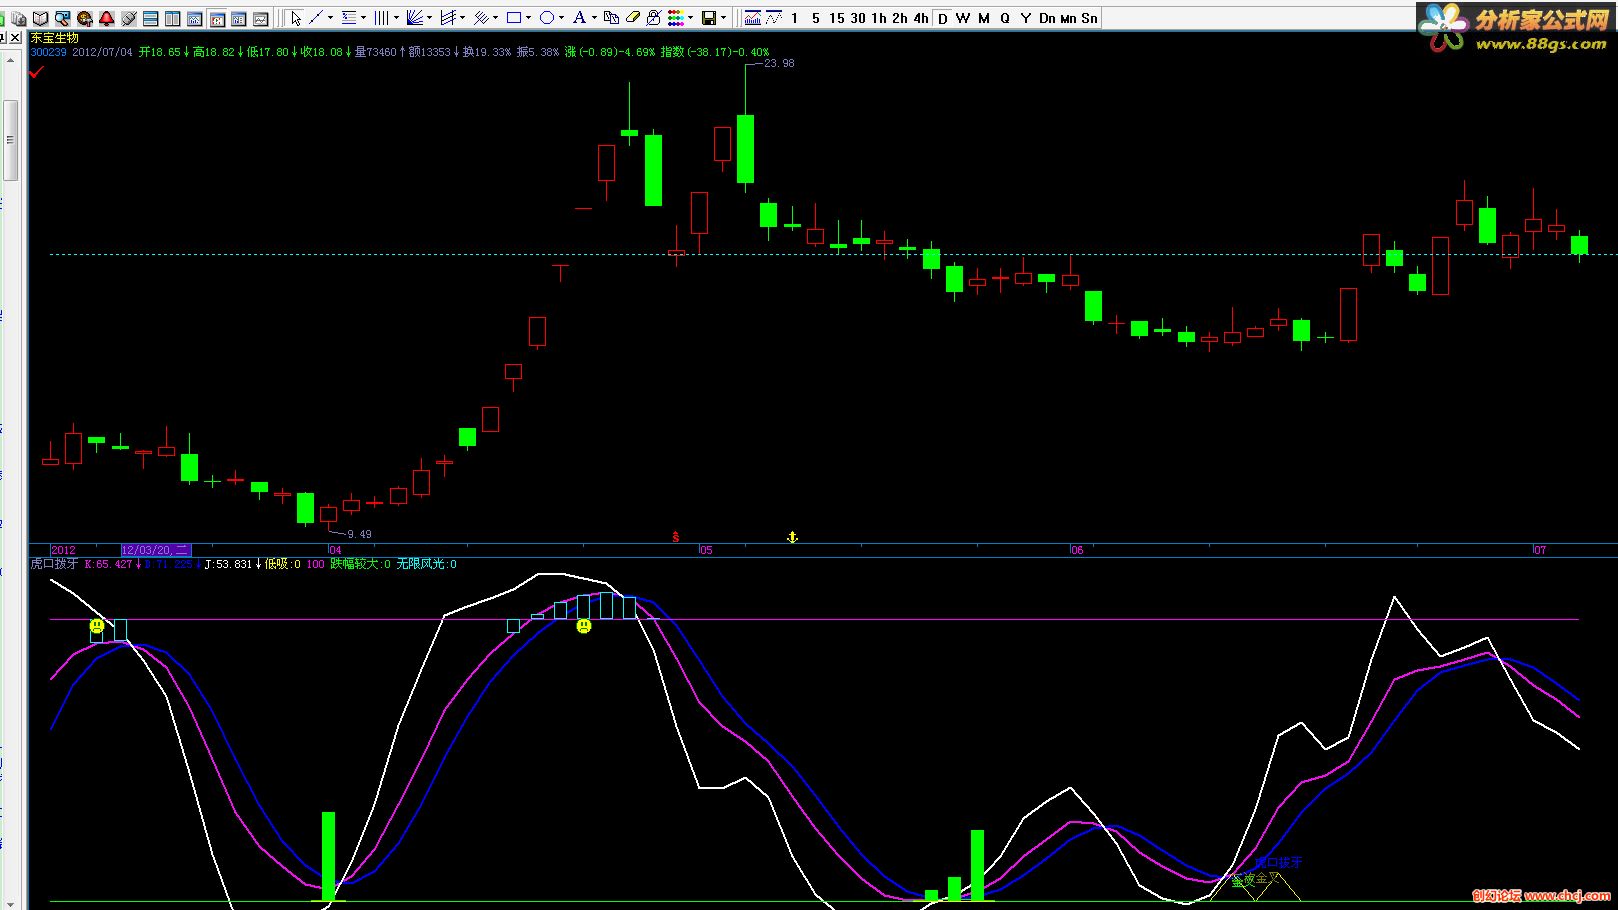1618x910 pixels.
Task: Expand the save icon dropdown arrow
Action: point(723,18)
